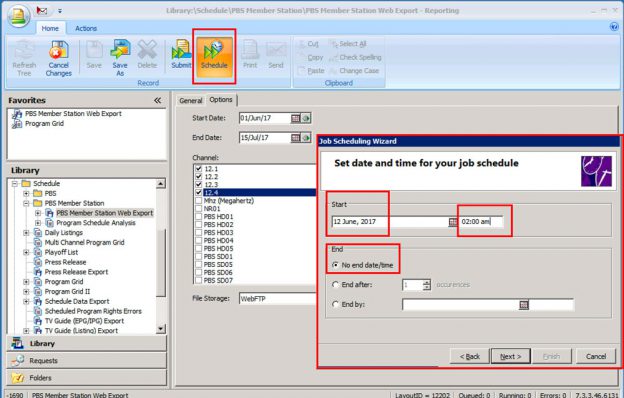
Task: Click the Next button in the wizard
Action: click(511, 356)
